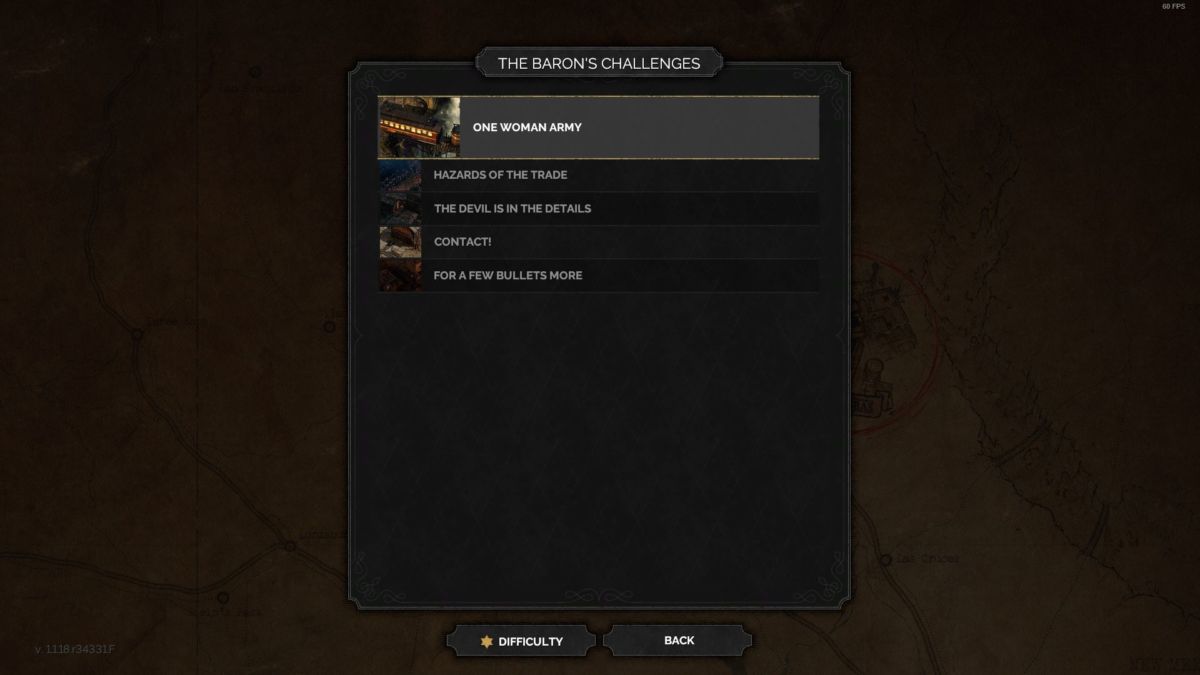Go back using the Back button
The width and height of the screenshot is (1200, 675).
(678, 640)
